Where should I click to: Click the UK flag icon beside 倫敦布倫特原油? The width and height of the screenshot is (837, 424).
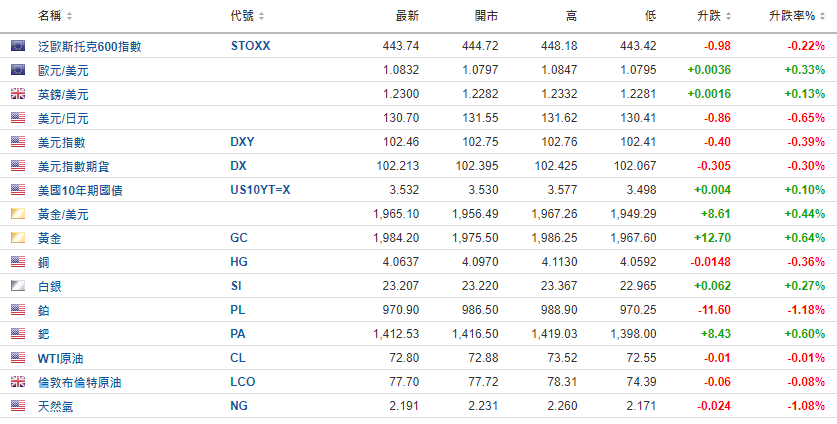(18, 382)
